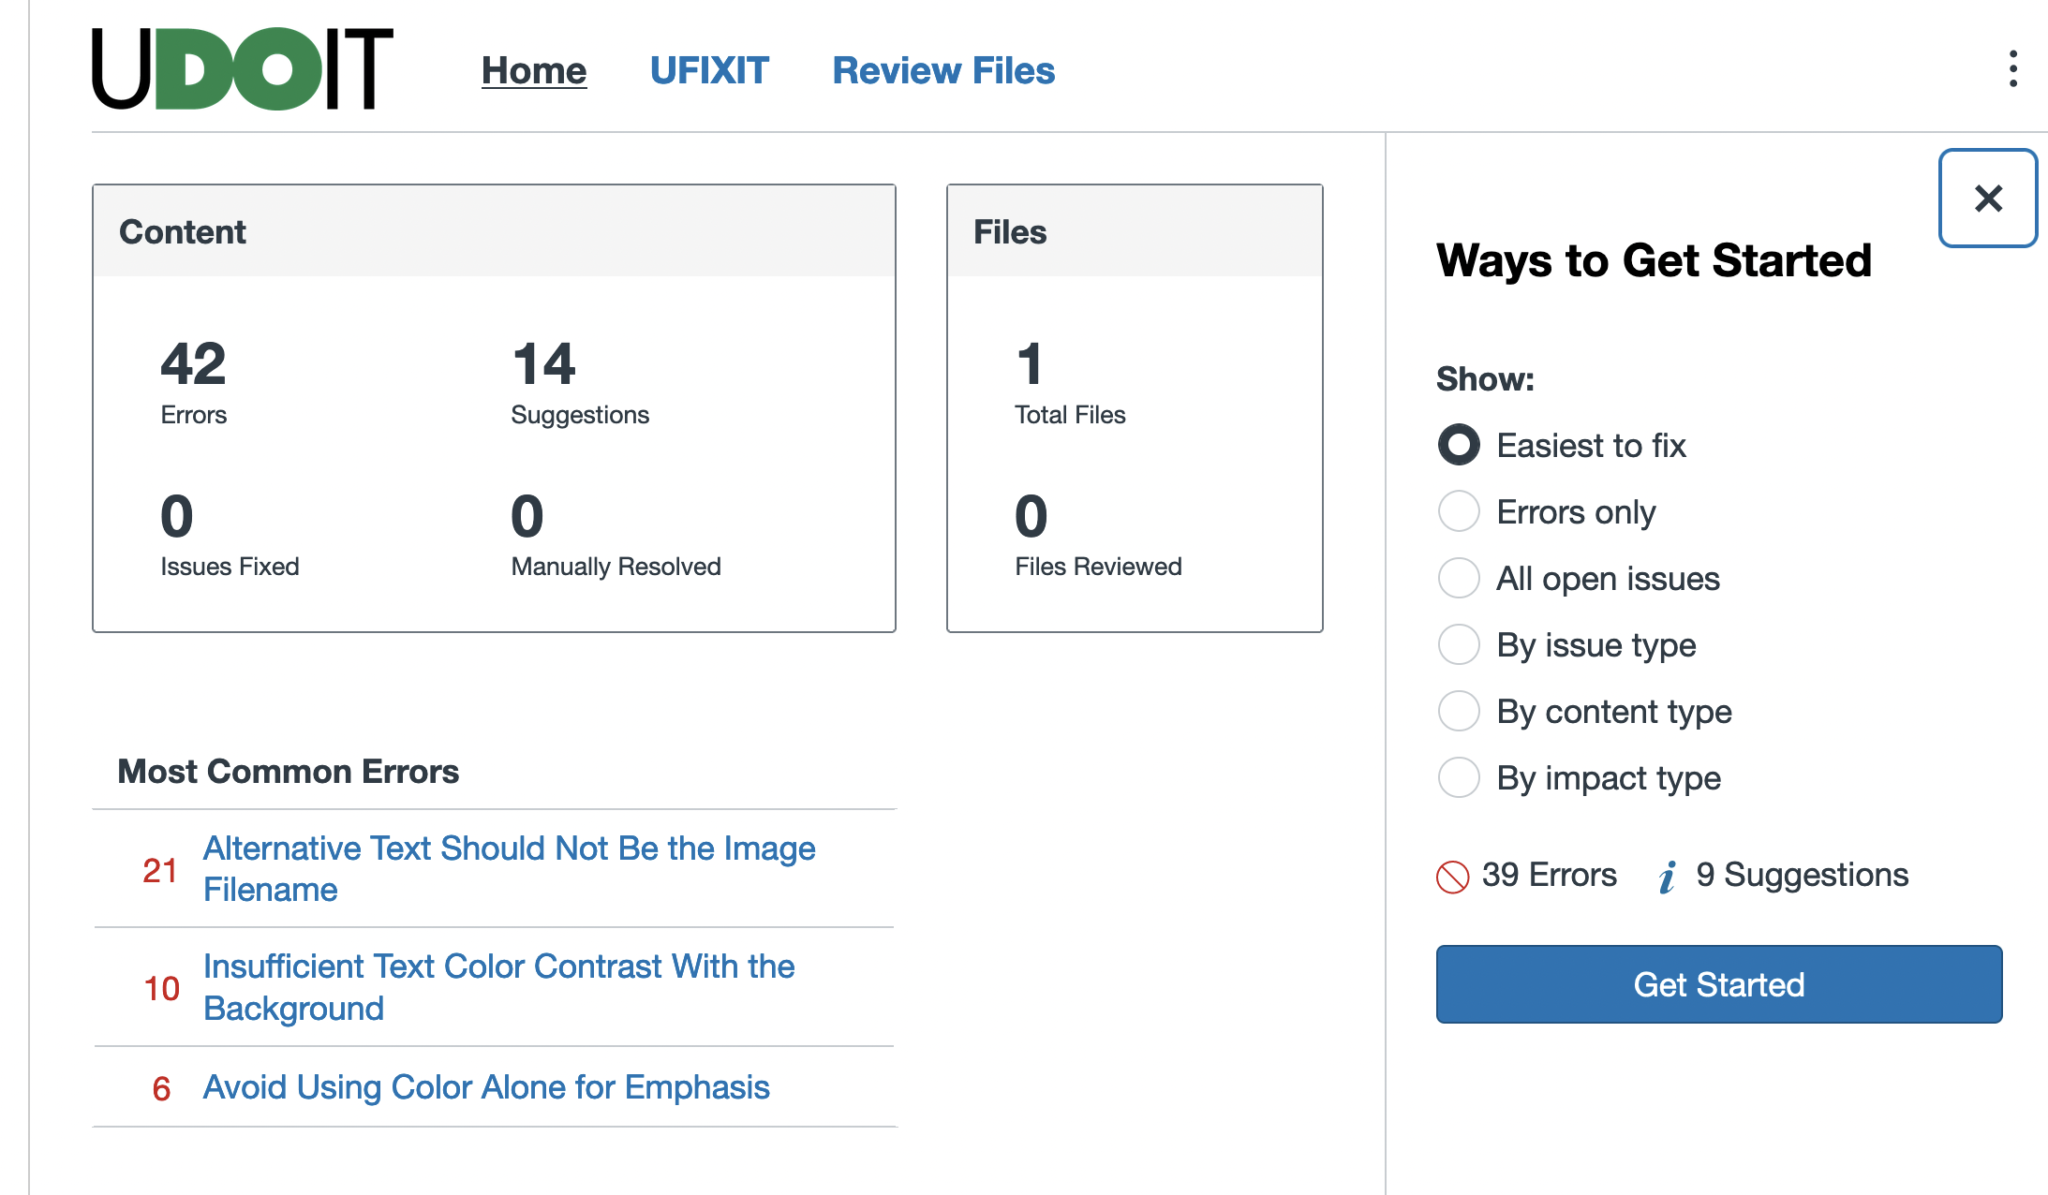This screenshot has width=2048, height=1195.
Task: Open the Review Files page
Action: coord(942,70)
